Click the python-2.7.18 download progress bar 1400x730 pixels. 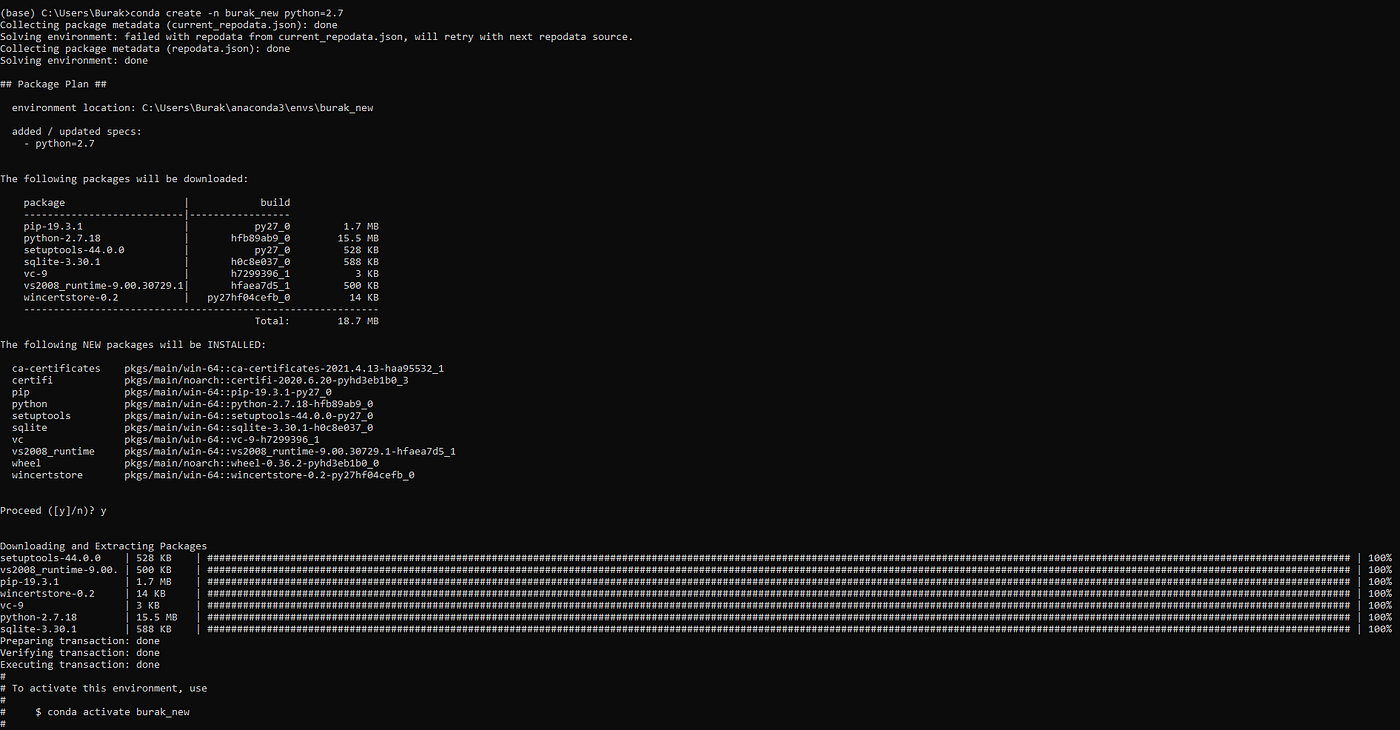coord(779,618)
